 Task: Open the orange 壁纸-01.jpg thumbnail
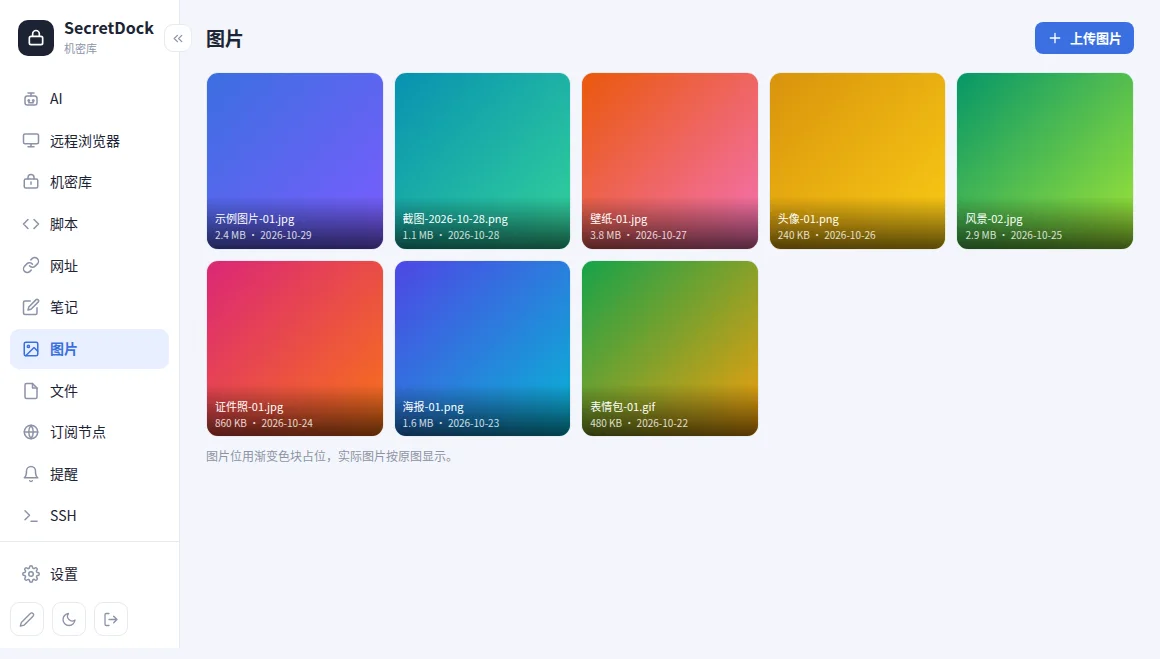point(670,160)
